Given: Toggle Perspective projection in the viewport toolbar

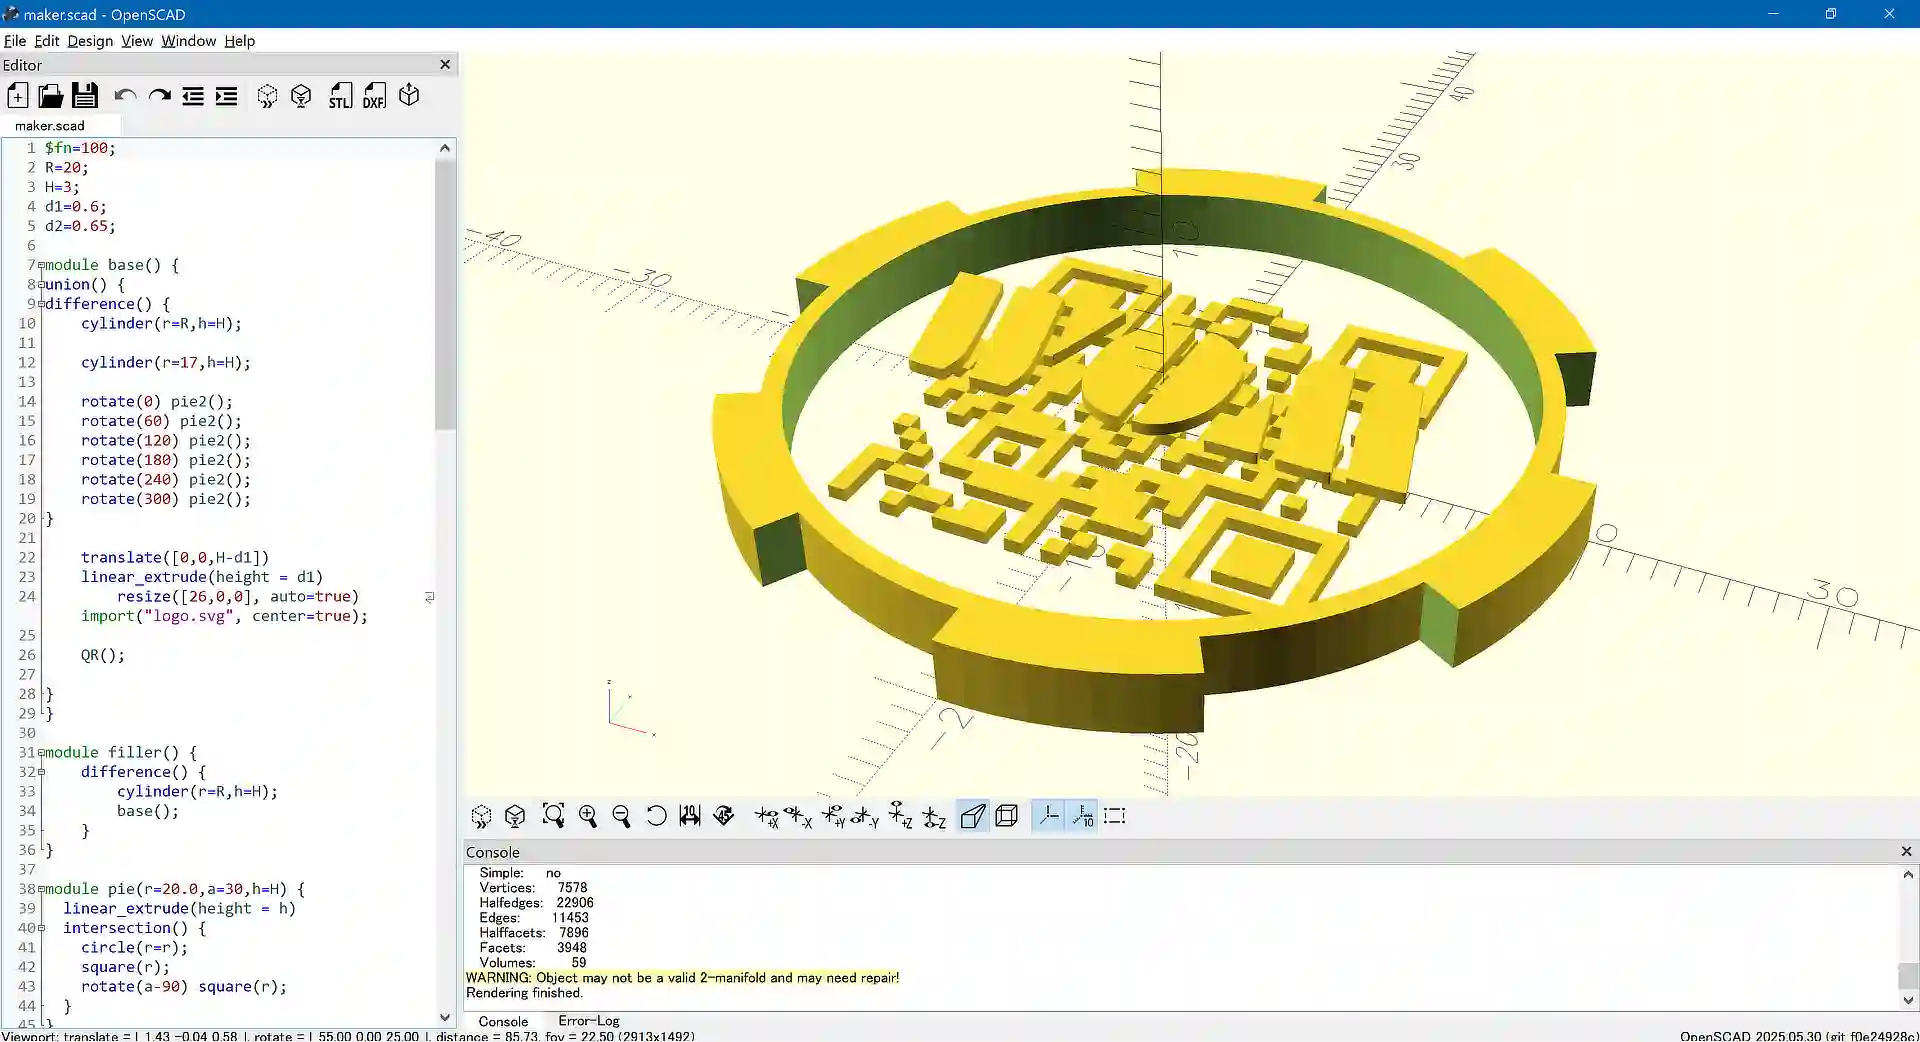Looking at the screenshot, I should [973, 816].
